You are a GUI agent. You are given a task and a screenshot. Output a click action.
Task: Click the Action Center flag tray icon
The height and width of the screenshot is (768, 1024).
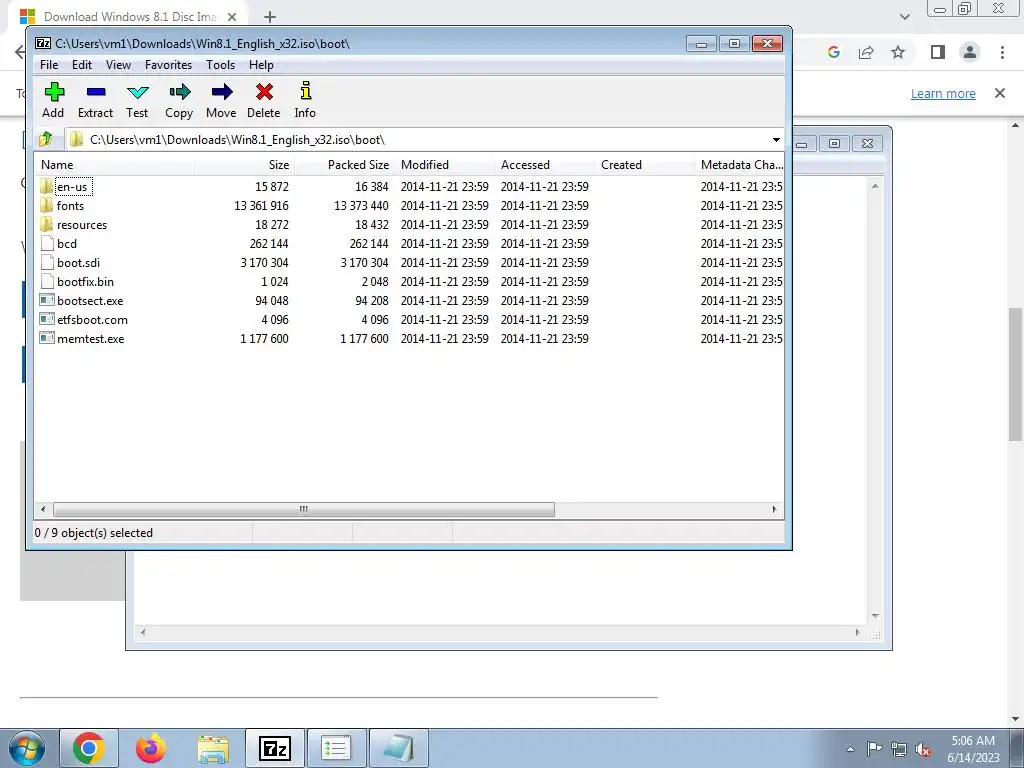tap(874, 749)
